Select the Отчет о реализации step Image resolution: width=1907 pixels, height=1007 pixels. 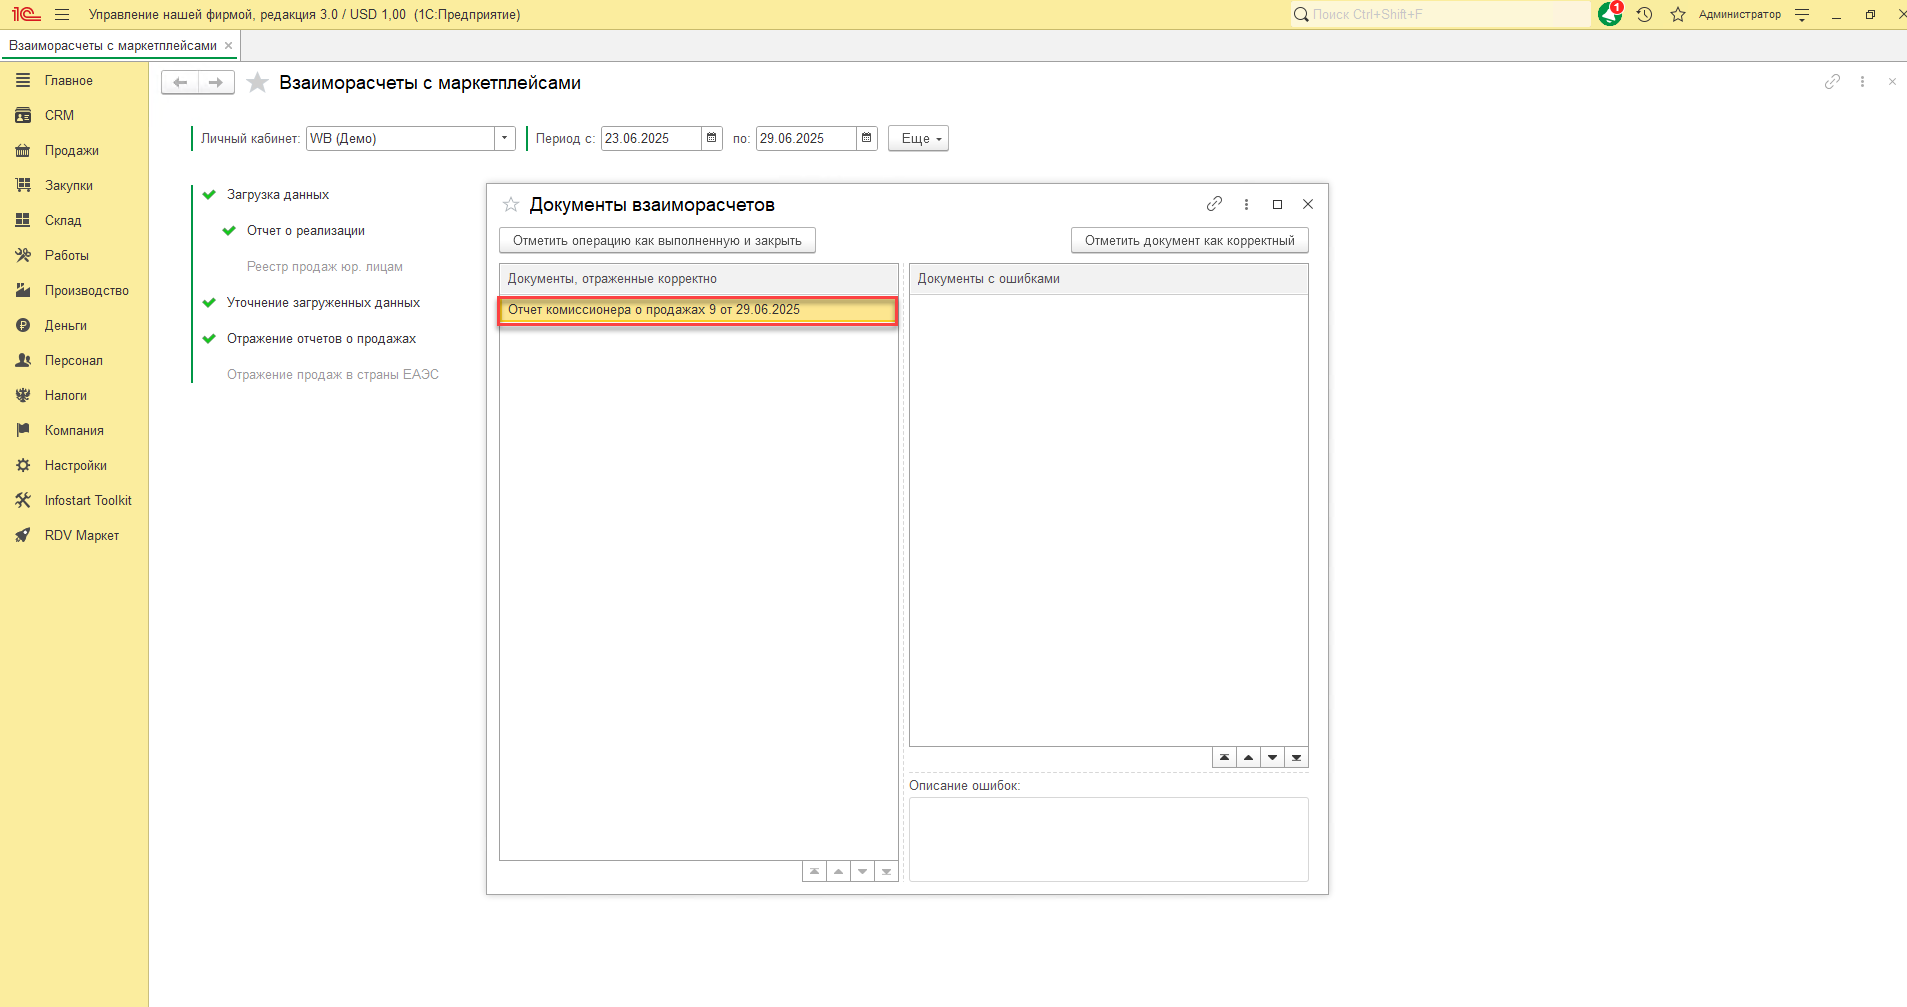[x=305, y=231]
